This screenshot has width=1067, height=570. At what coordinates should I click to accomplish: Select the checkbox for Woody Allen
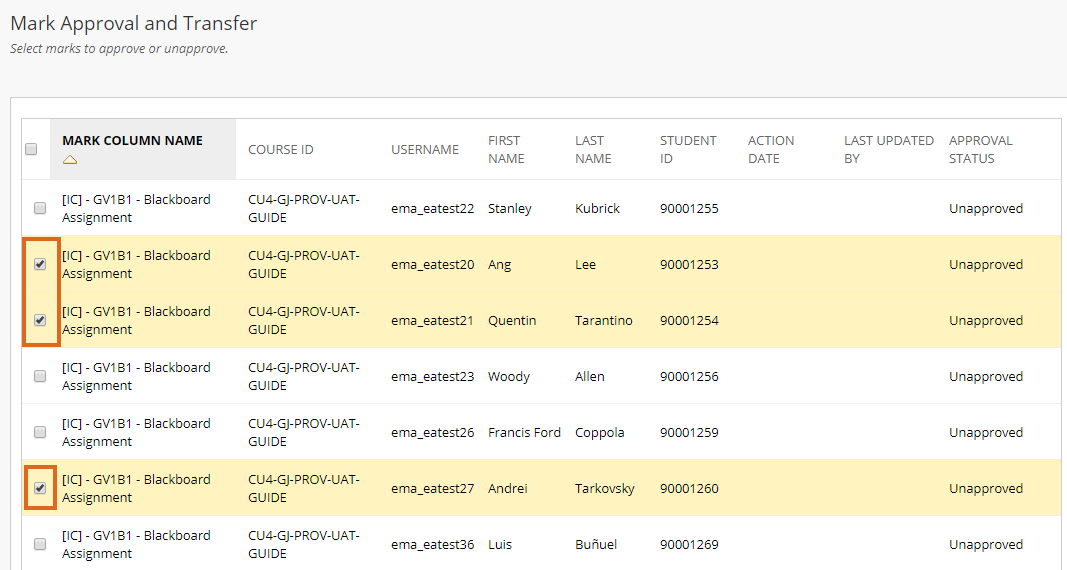tap(40, 376)
